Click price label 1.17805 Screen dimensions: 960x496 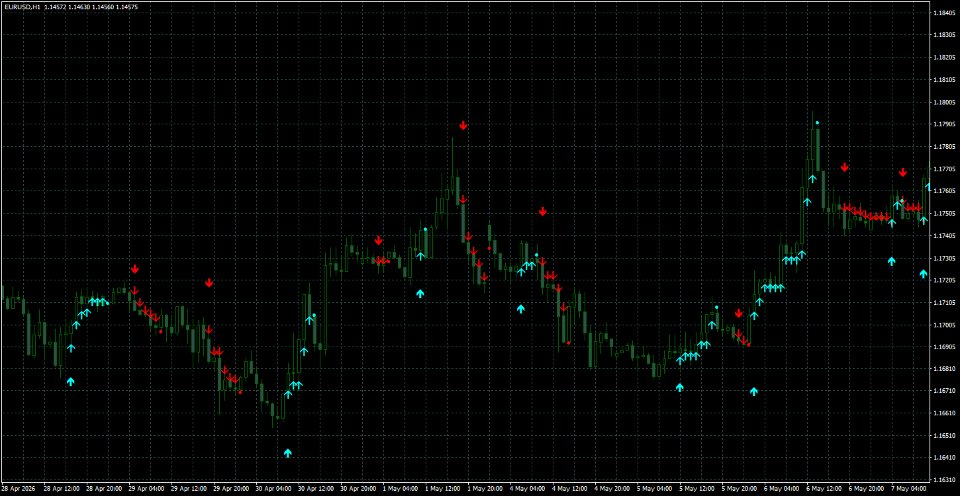point(943,146)
